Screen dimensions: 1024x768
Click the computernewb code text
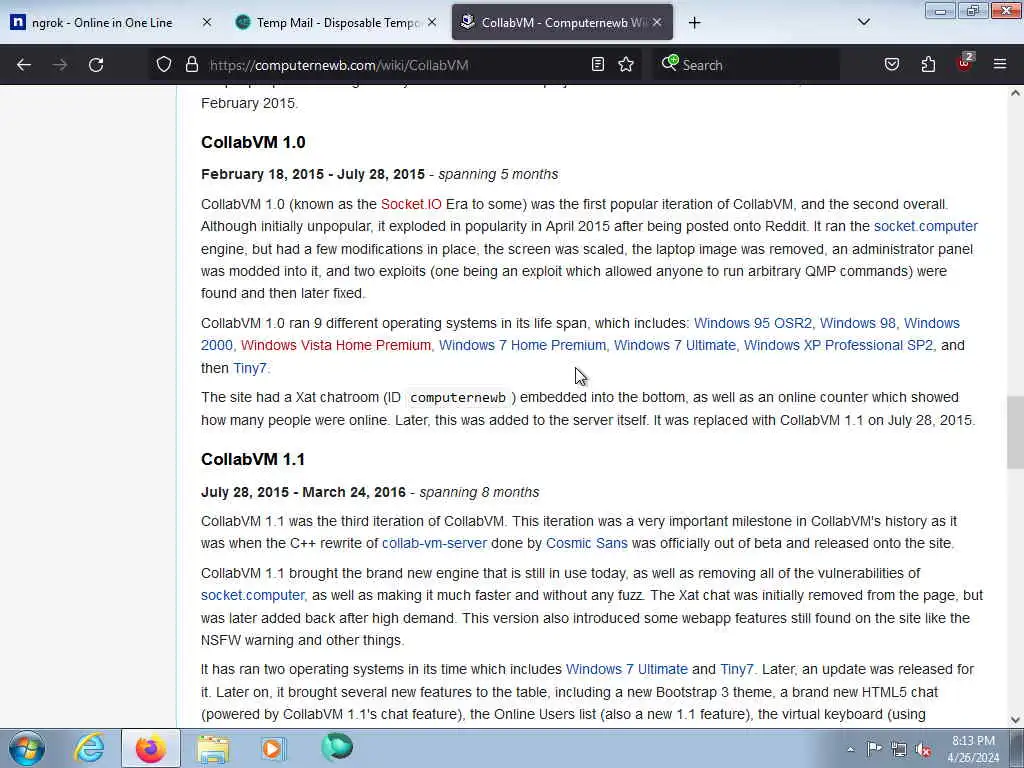[x=458, y=398]
